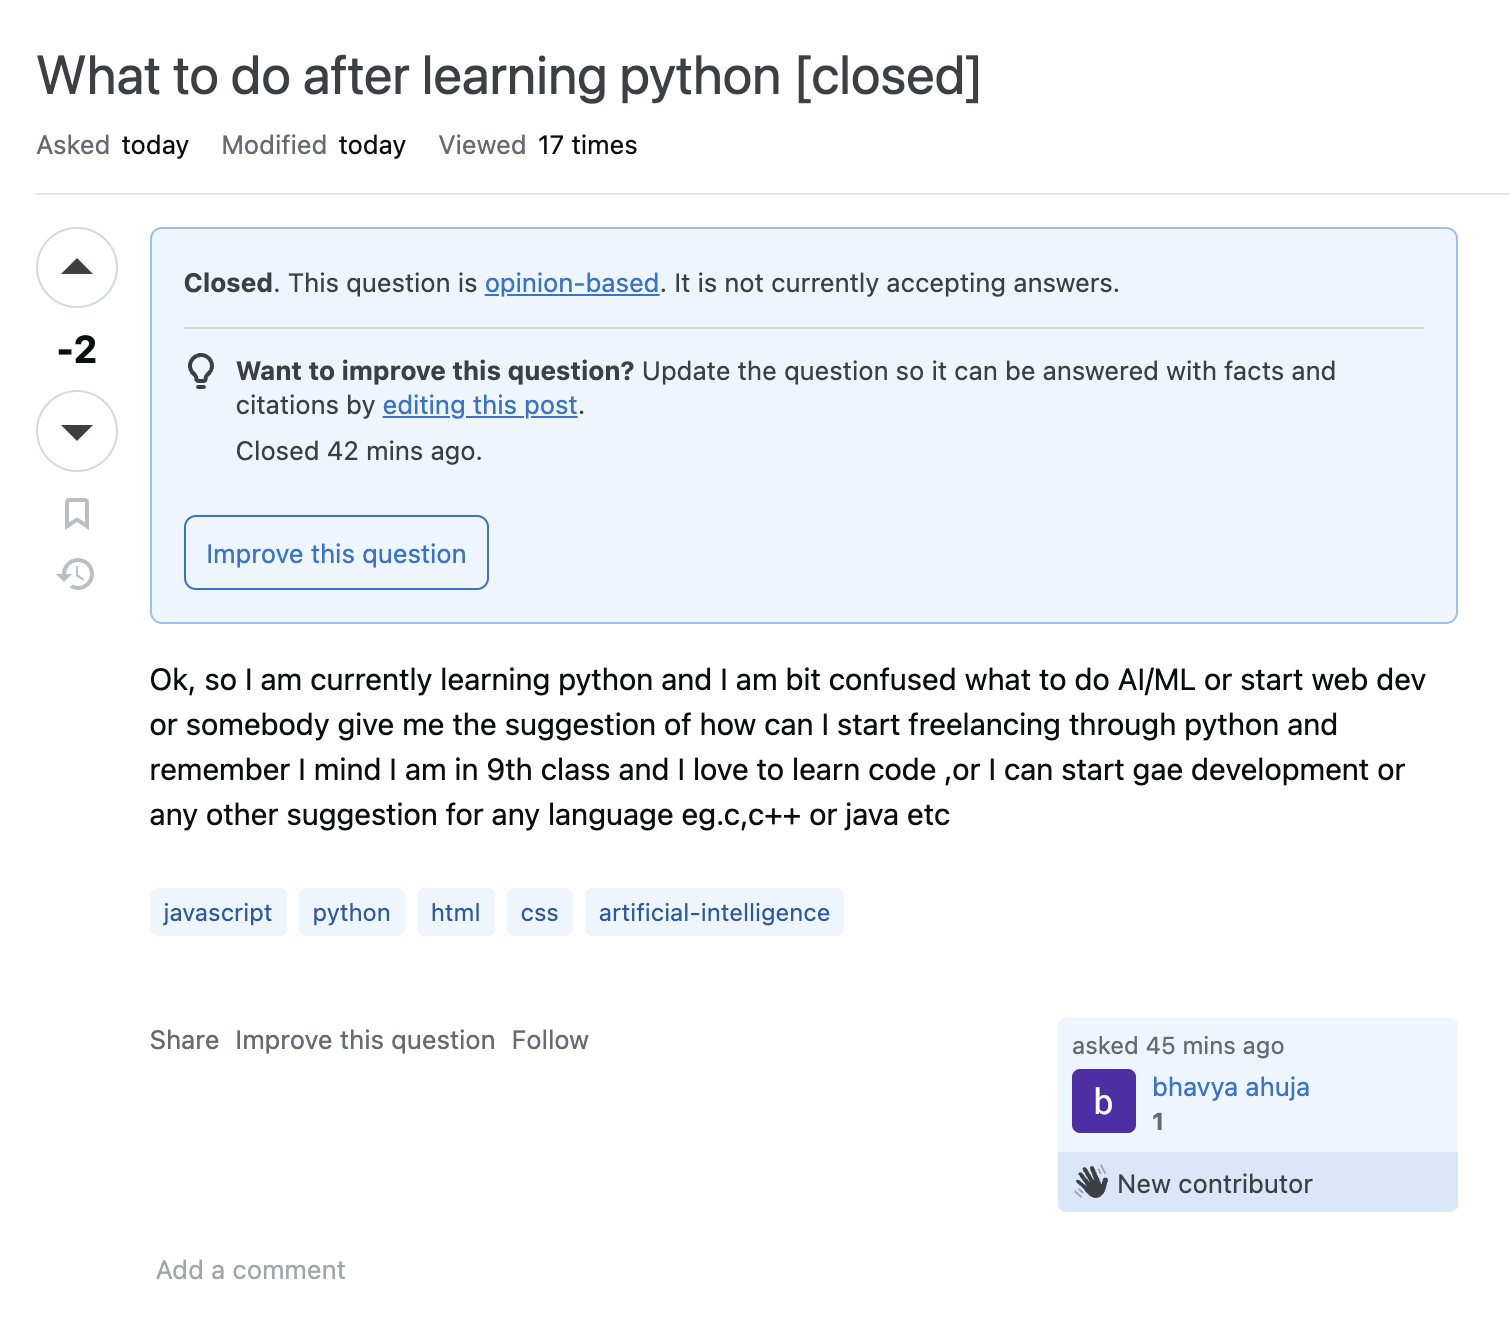Open bhavya ahuja's purple avatar

(x=1104, y=1101)
